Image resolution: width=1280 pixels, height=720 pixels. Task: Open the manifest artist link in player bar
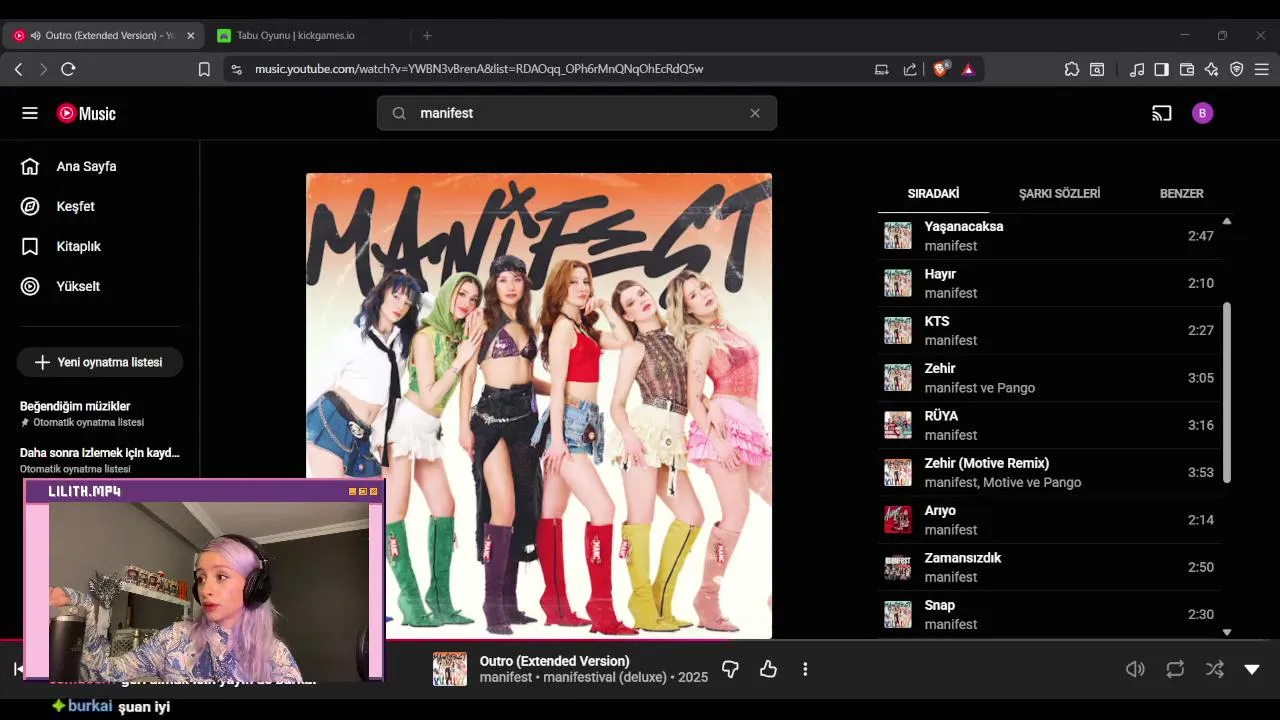(507, 677)
